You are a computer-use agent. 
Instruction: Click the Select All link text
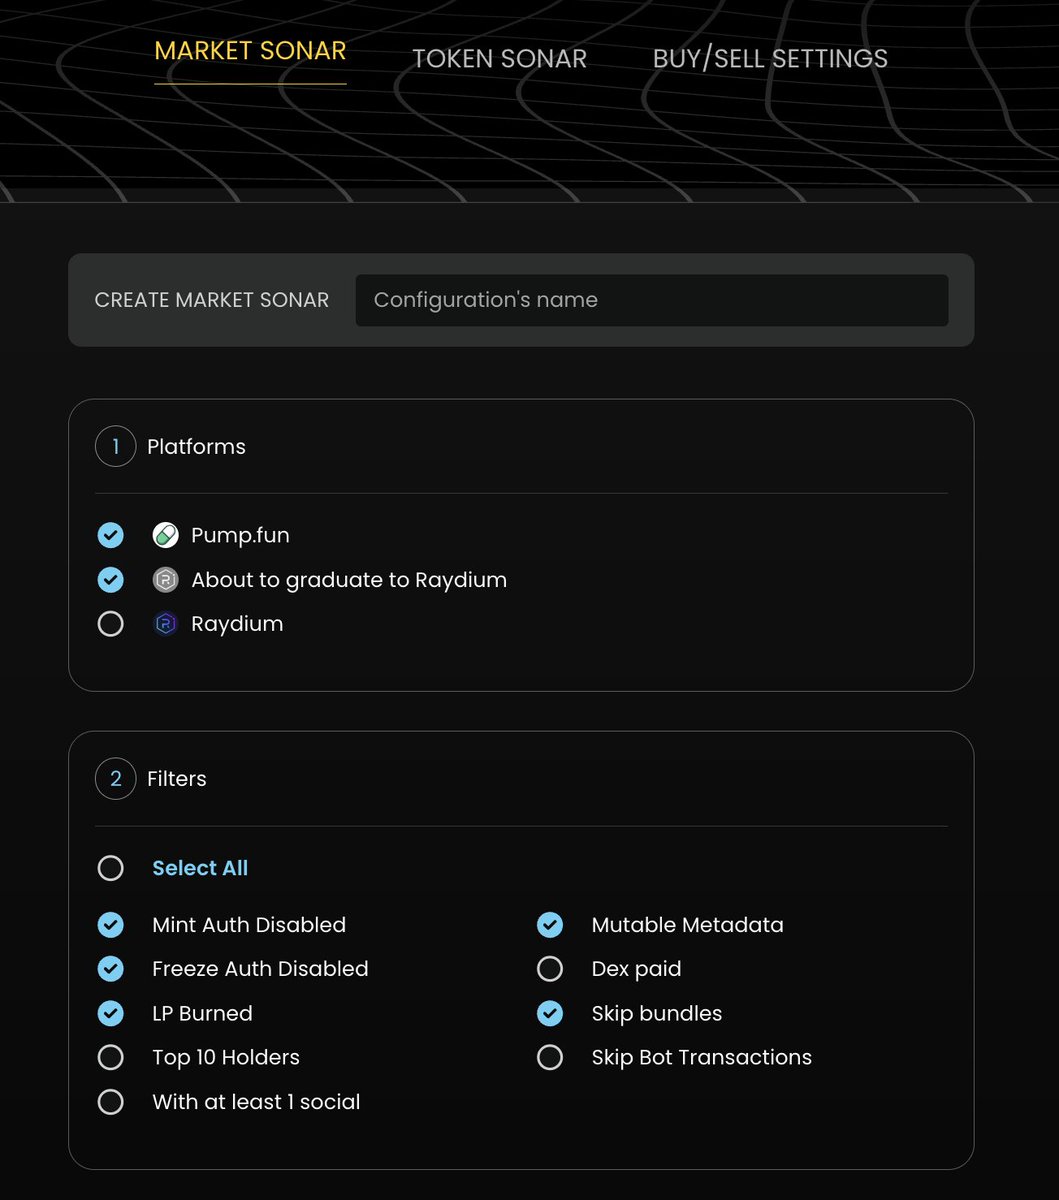pyautogui.click(x=200, y=868)
